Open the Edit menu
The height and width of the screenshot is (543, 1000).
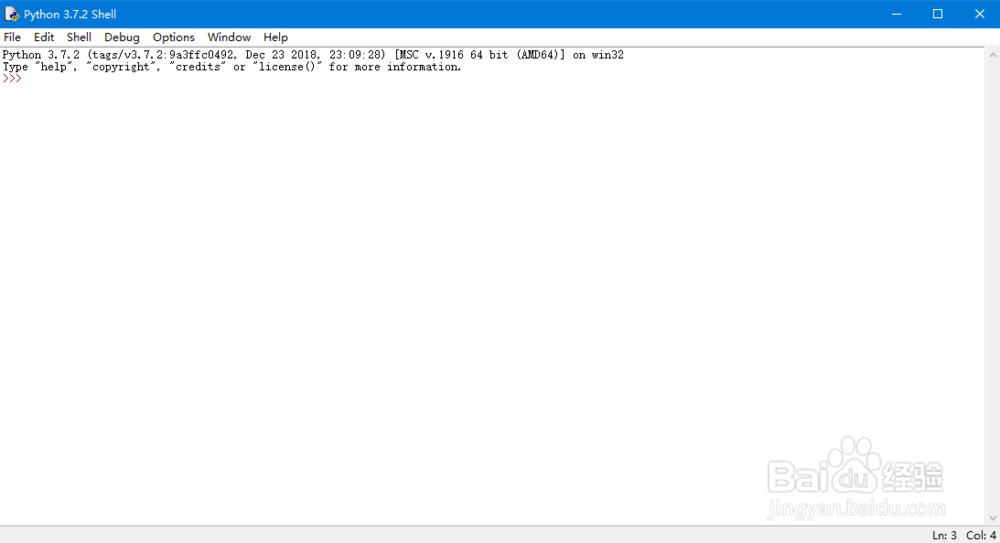(x=43, y=37)
